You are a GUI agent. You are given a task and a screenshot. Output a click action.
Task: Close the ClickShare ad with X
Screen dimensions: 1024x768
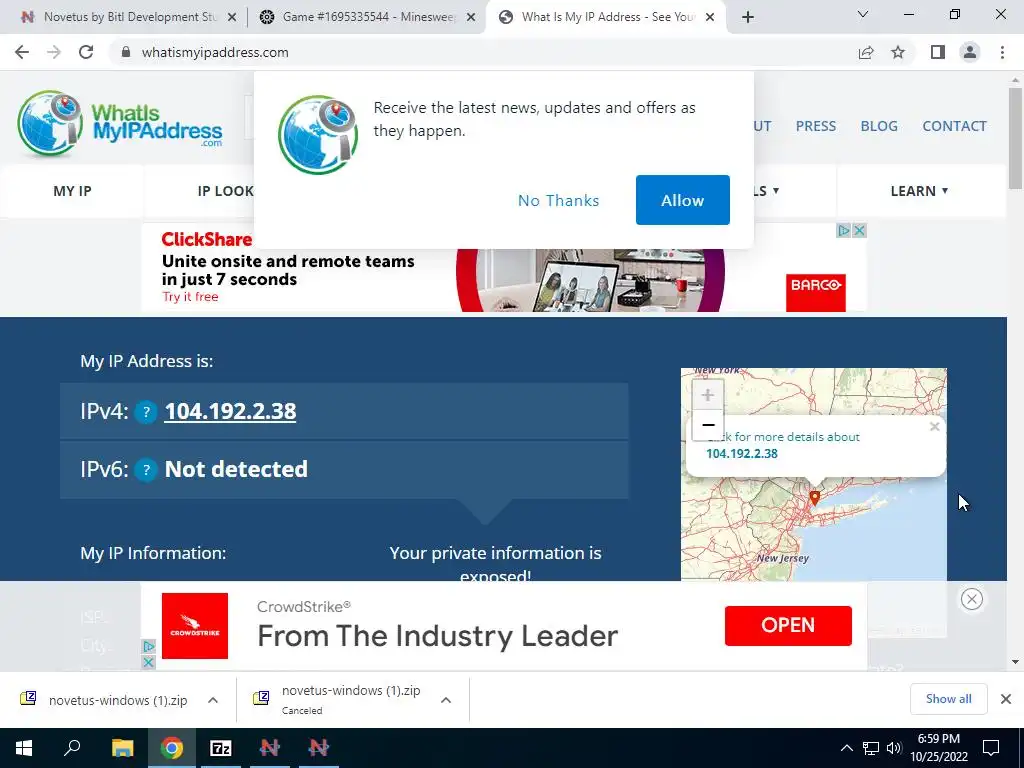tap(859, 231)
